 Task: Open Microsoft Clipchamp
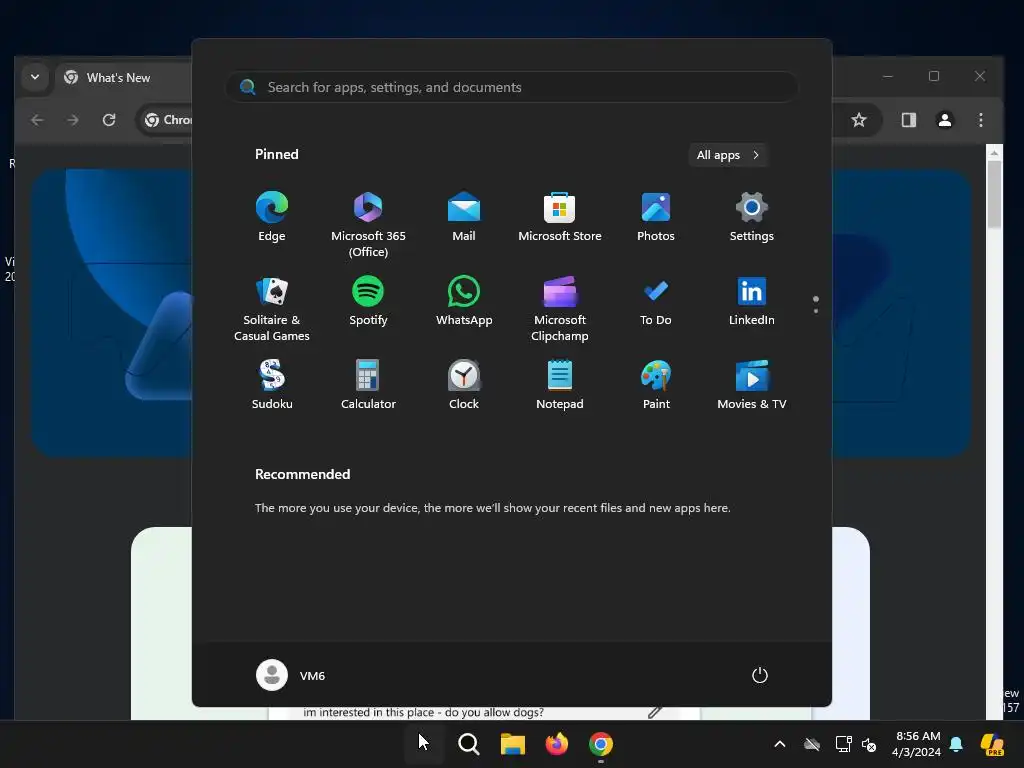click(560, 308)
